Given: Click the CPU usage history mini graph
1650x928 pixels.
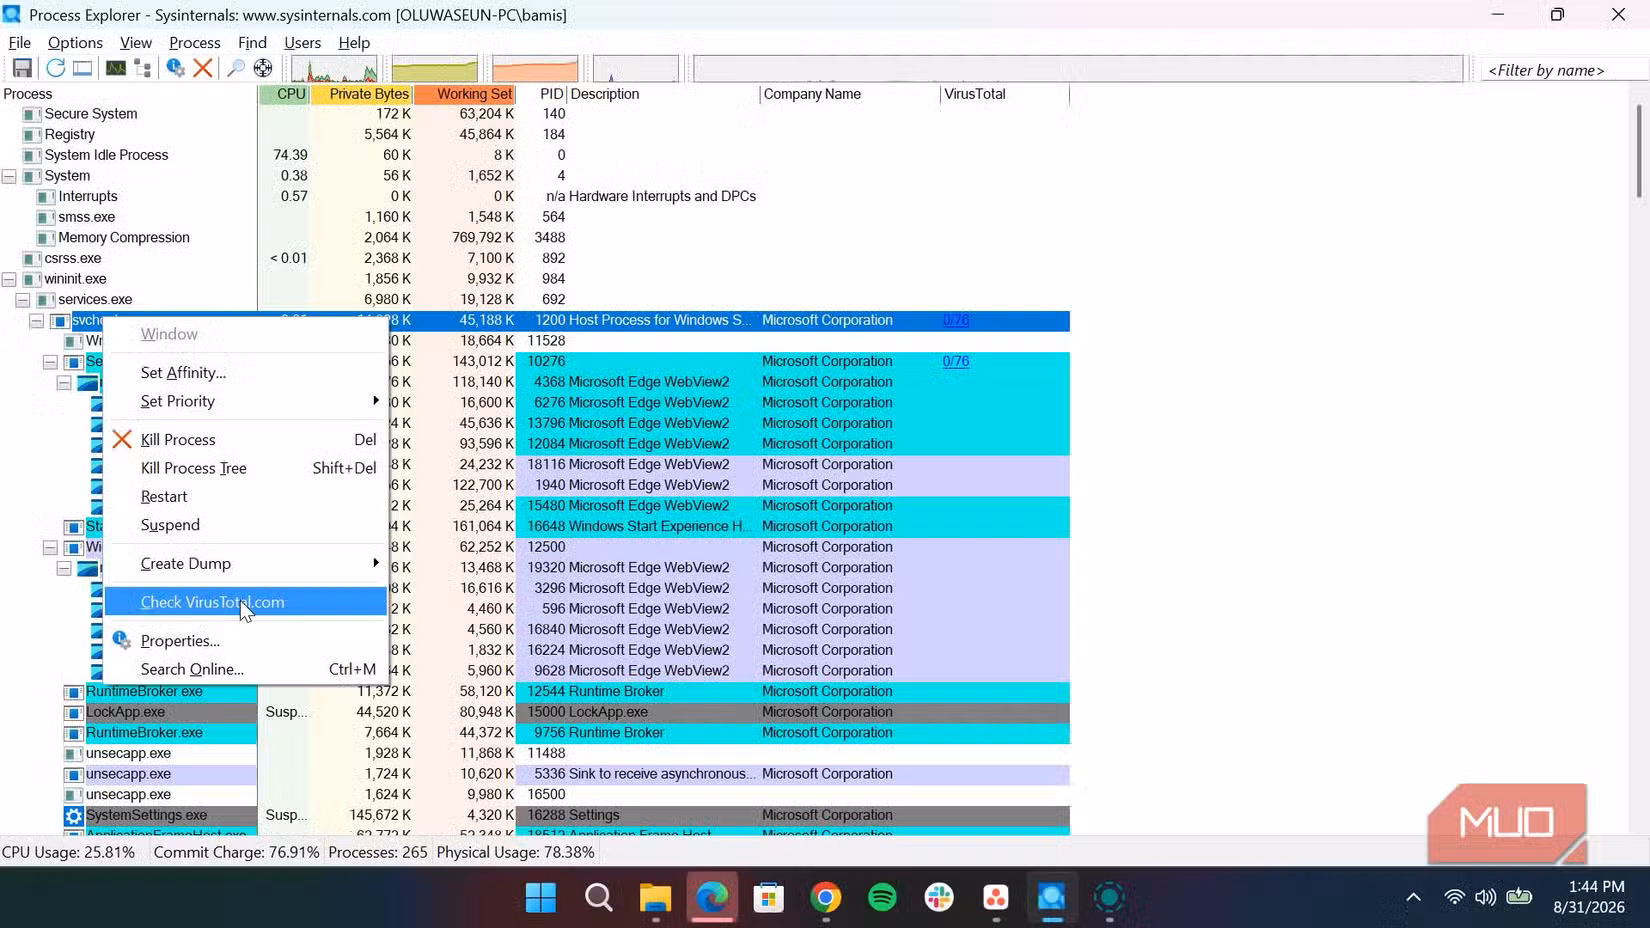Looking at the screenshot, I should pos(334,69).
